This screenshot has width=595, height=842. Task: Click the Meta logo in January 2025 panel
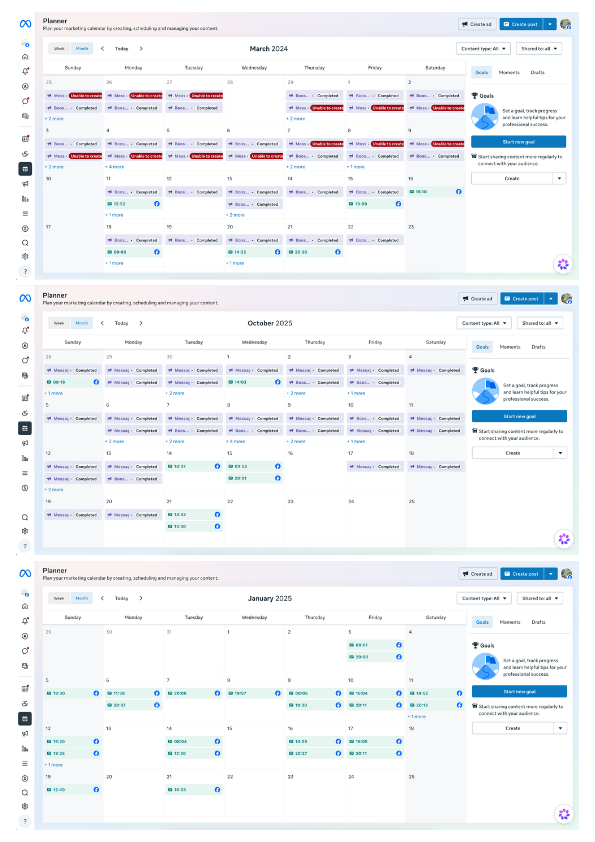[x=25, y=574]
